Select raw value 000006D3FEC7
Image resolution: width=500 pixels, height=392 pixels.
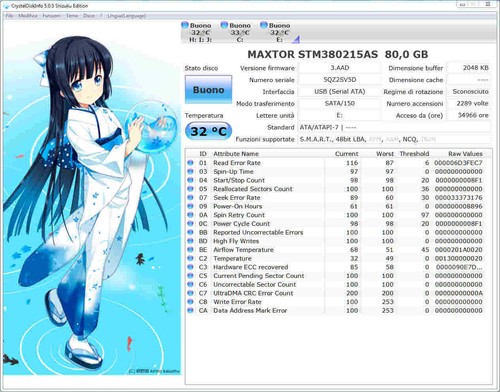pos(458,163)
